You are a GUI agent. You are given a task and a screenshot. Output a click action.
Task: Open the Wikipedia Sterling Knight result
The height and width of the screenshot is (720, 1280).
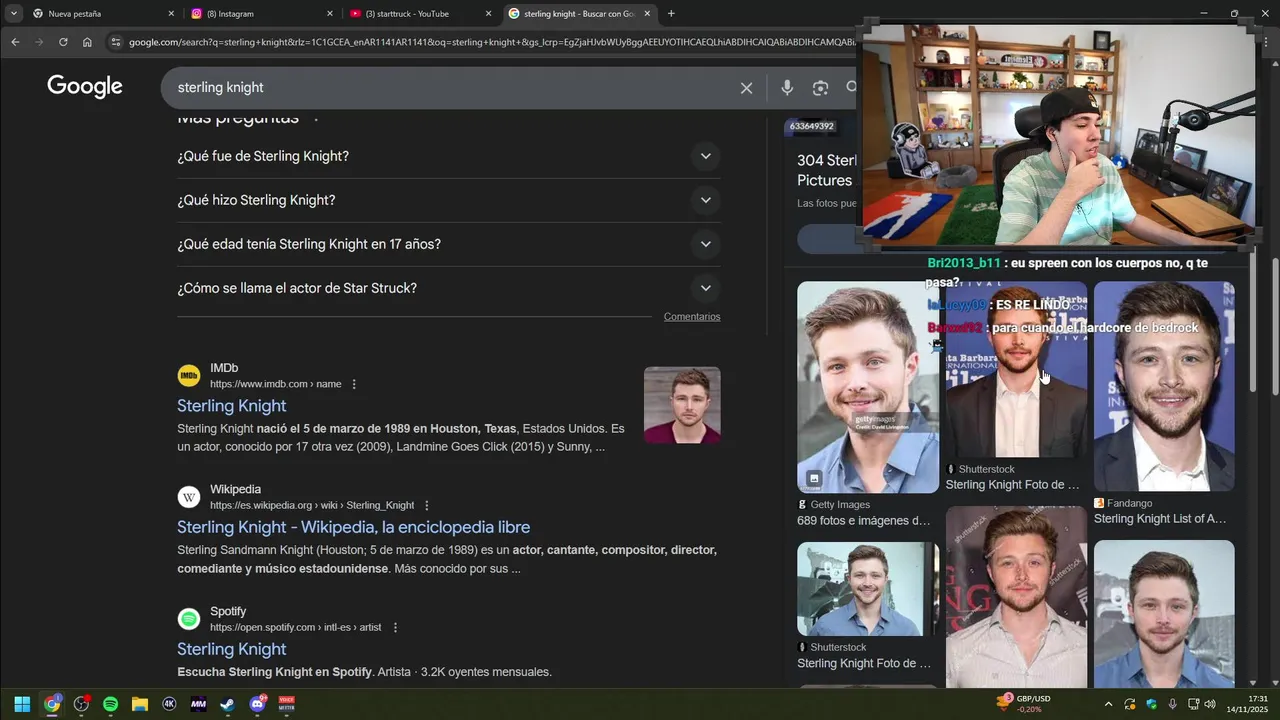(x=354, y=527)
